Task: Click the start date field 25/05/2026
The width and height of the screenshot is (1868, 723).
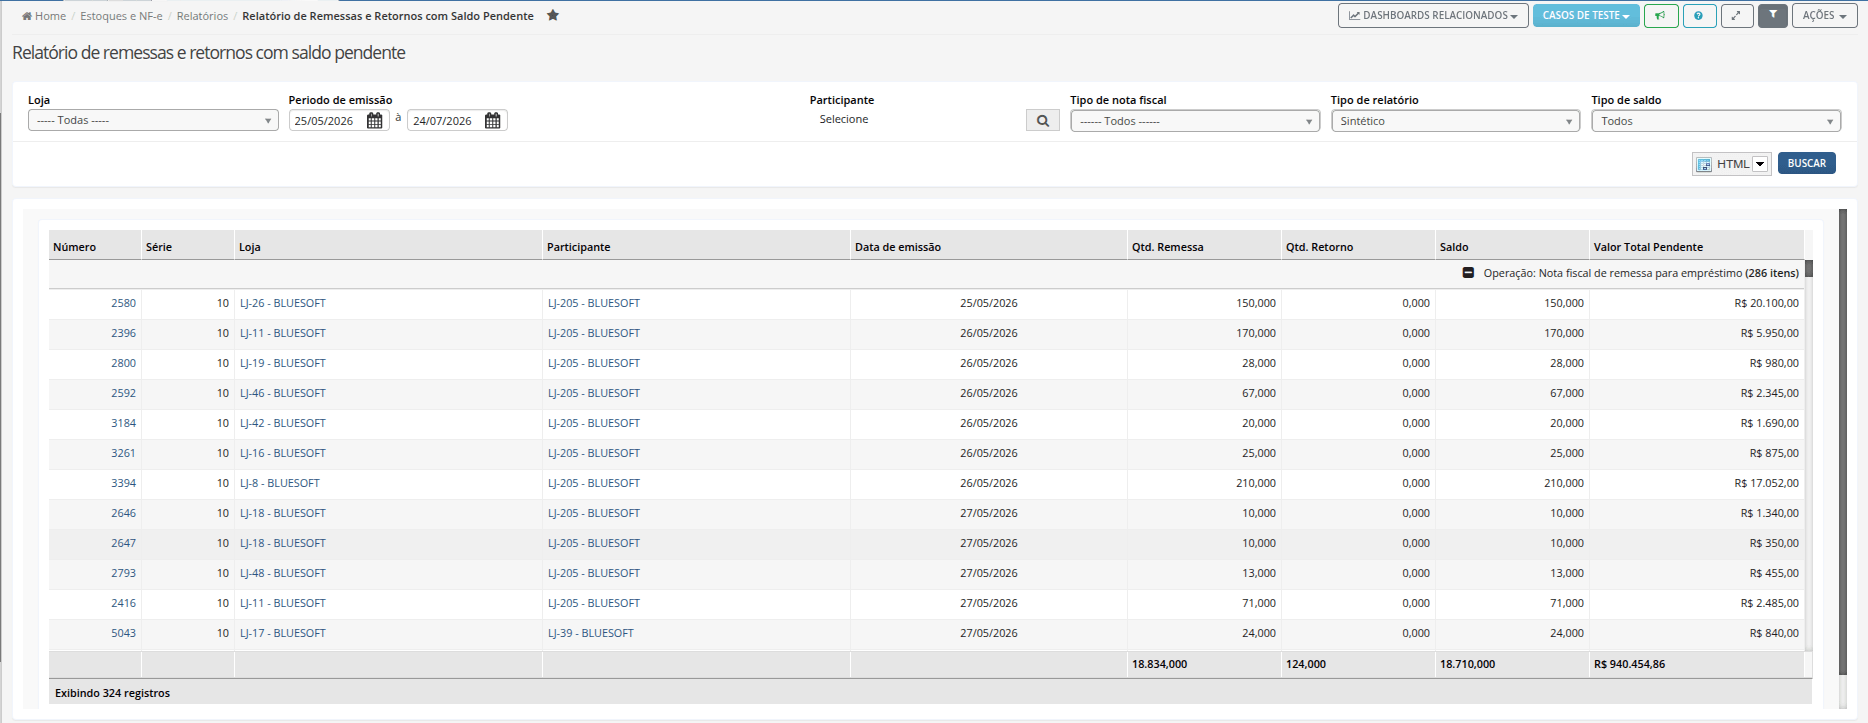Action: pos(326,121)
